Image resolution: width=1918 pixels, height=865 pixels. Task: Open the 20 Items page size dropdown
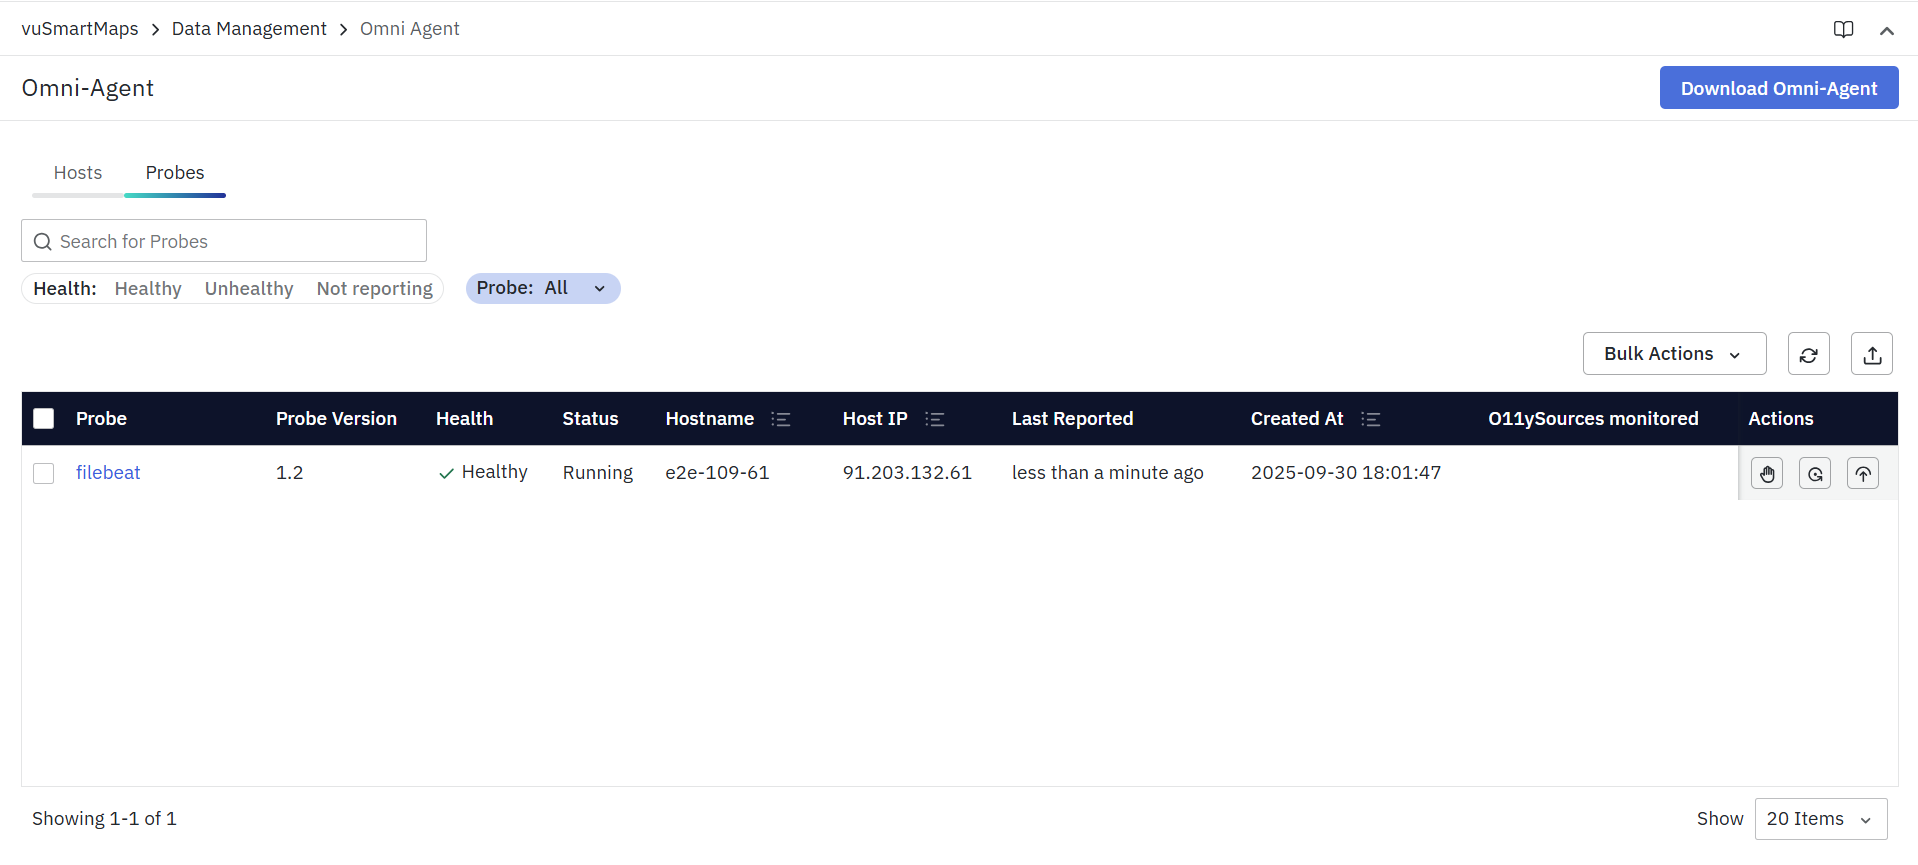[x=1820, y=819]
